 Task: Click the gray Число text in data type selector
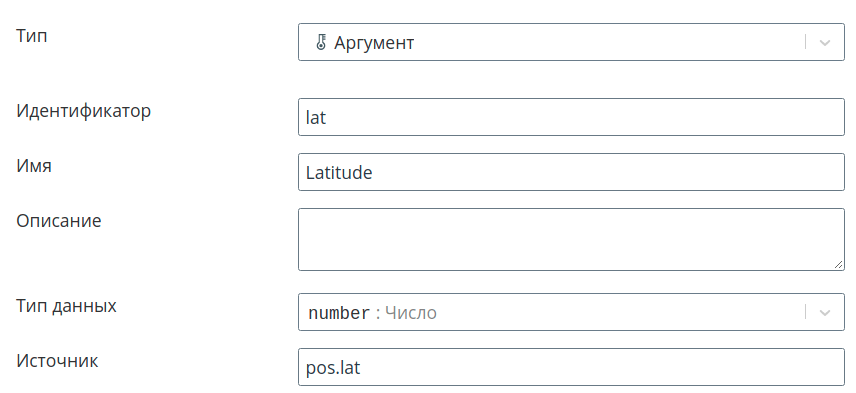click(x=411, y=313)
